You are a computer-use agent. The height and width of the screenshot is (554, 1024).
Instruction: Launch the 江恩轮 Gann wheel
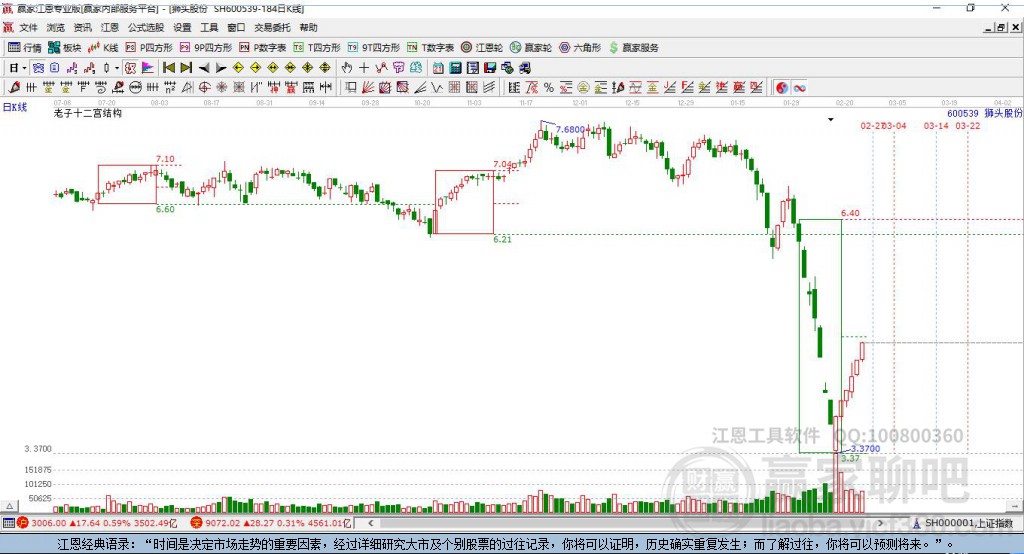tap(482, 48)
